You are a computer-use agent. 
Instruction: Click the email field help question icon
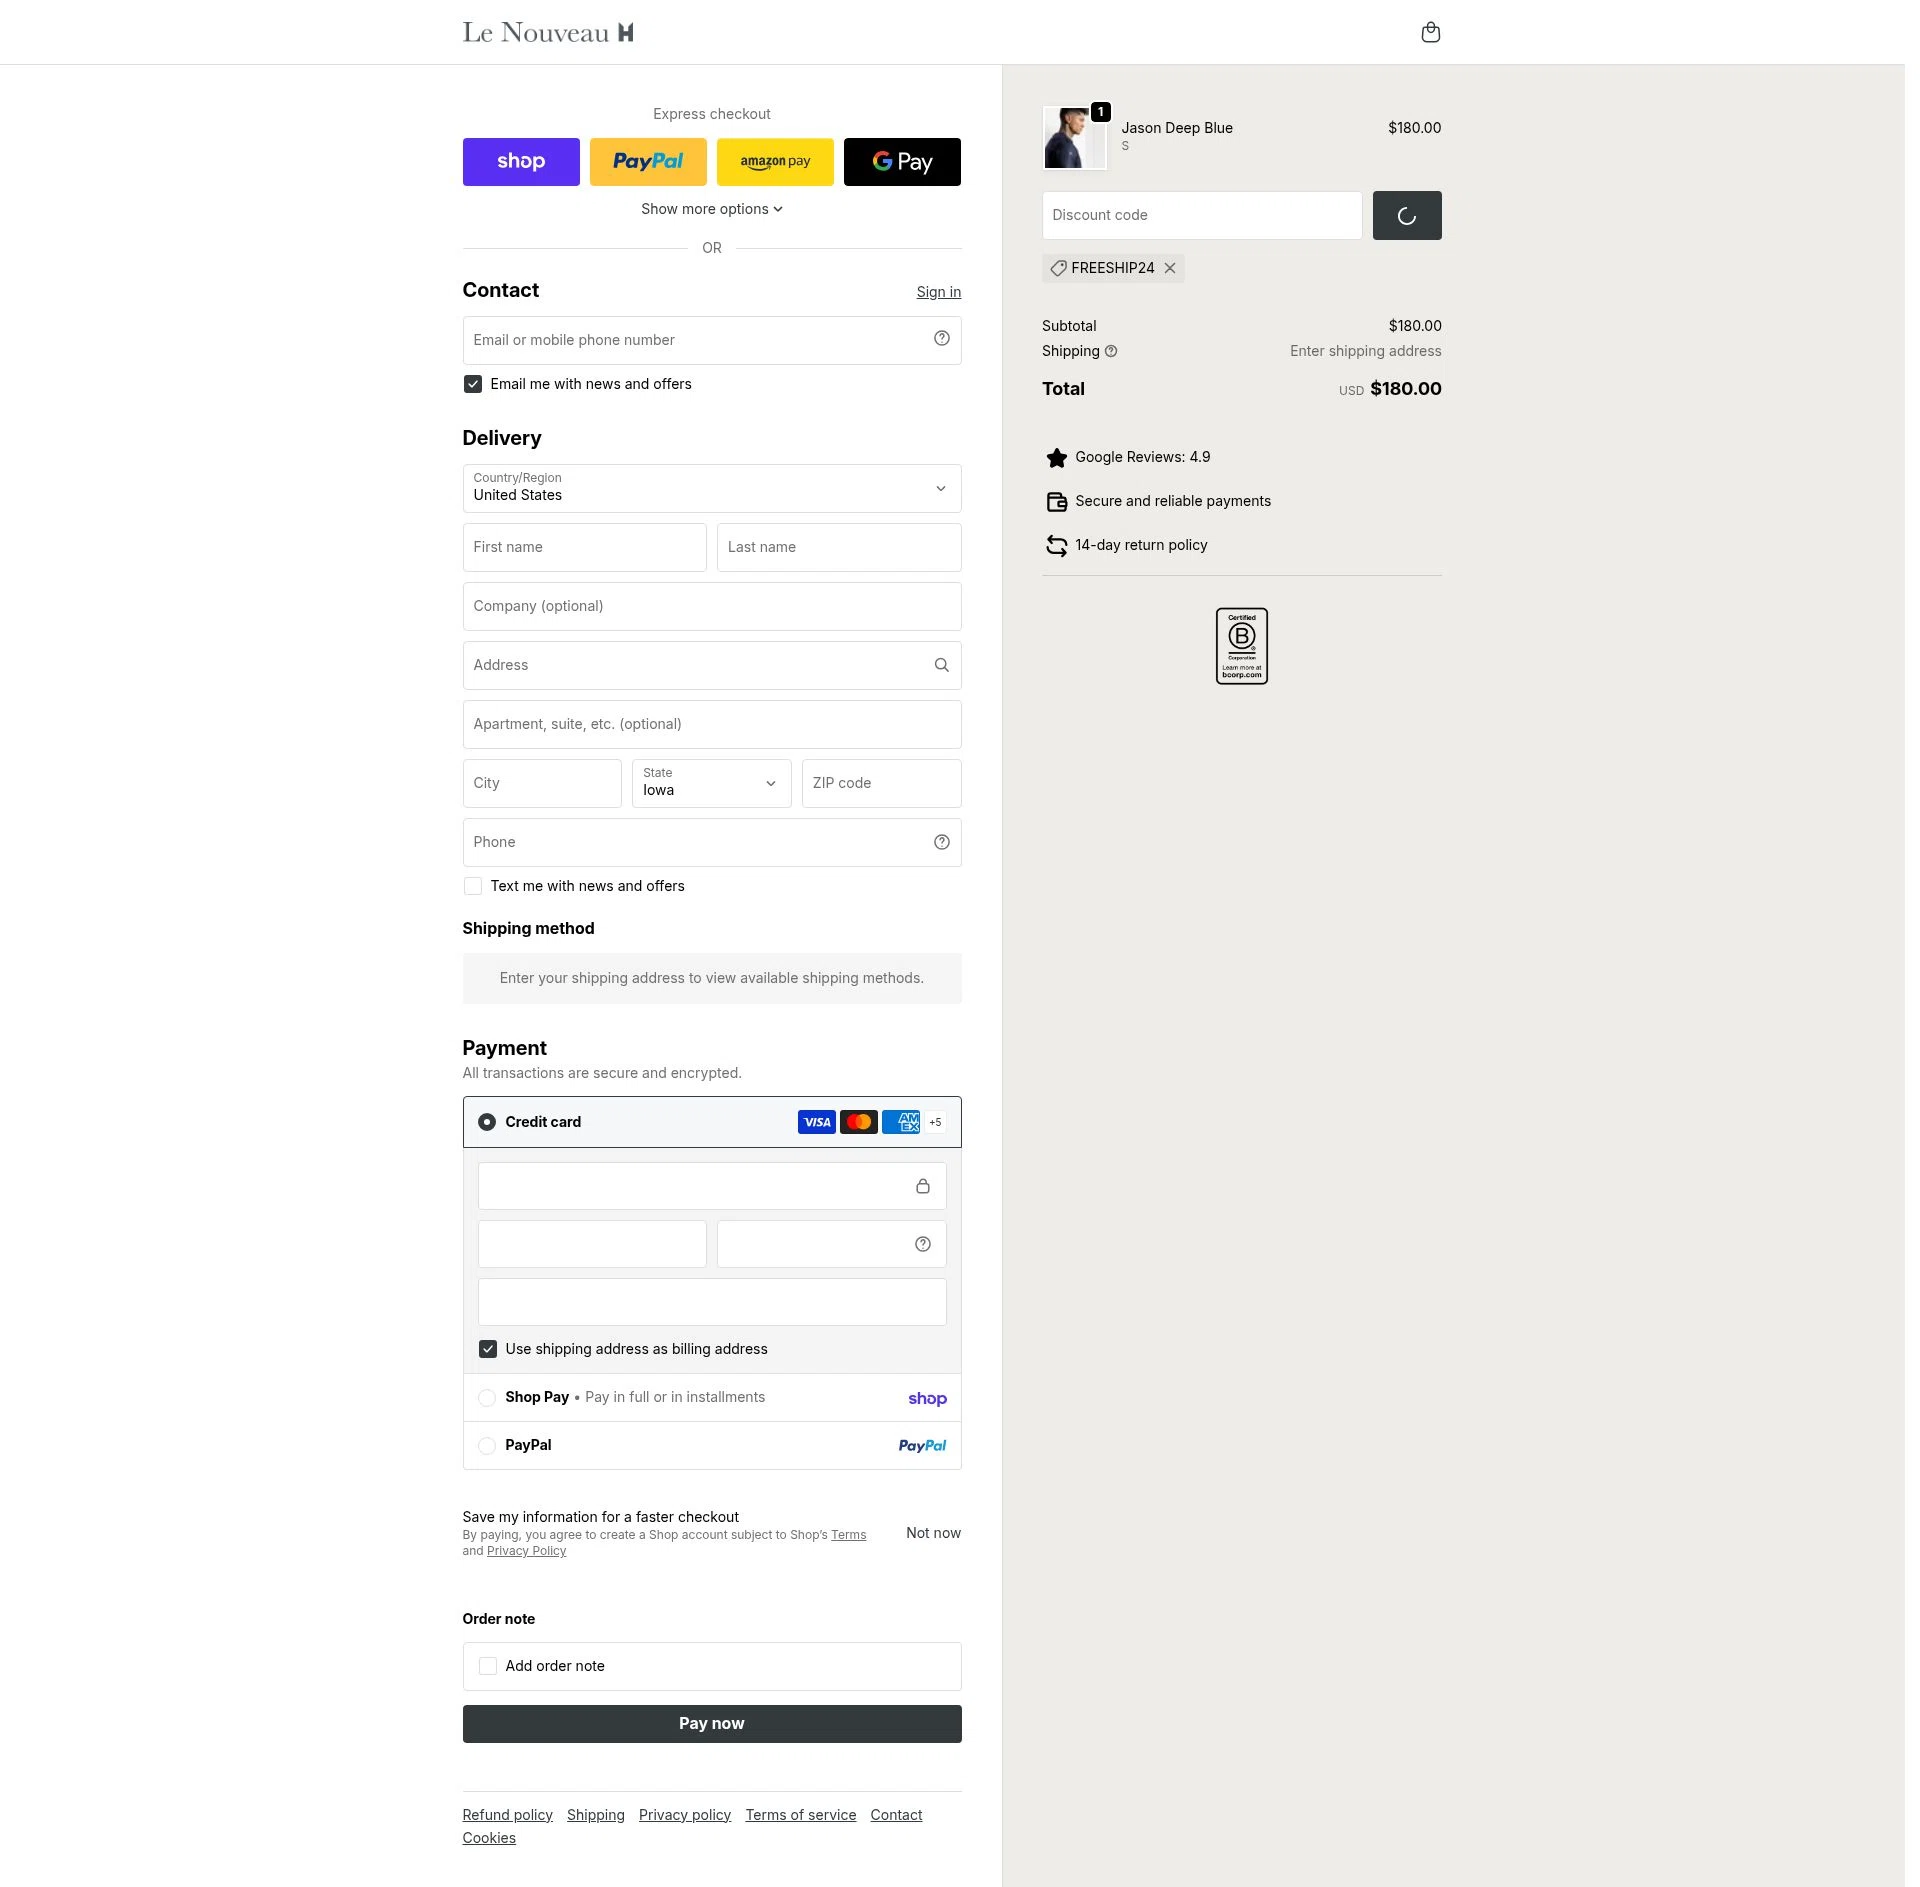(x=941, y=339)
